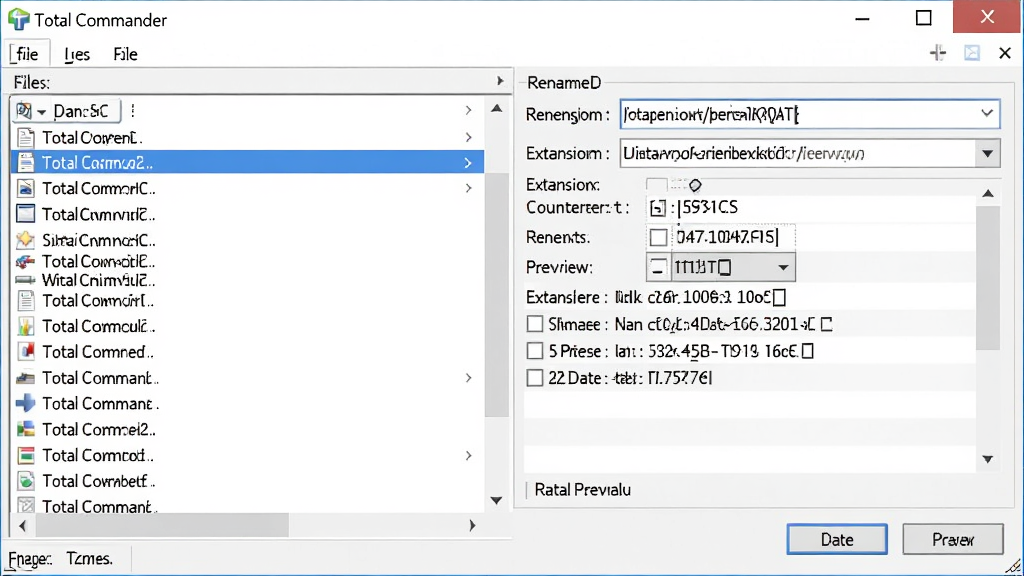Click star icon beside 'SimaiCnmndiC..'
This screenshot has width=1024, height=576.
pos(25,240)
